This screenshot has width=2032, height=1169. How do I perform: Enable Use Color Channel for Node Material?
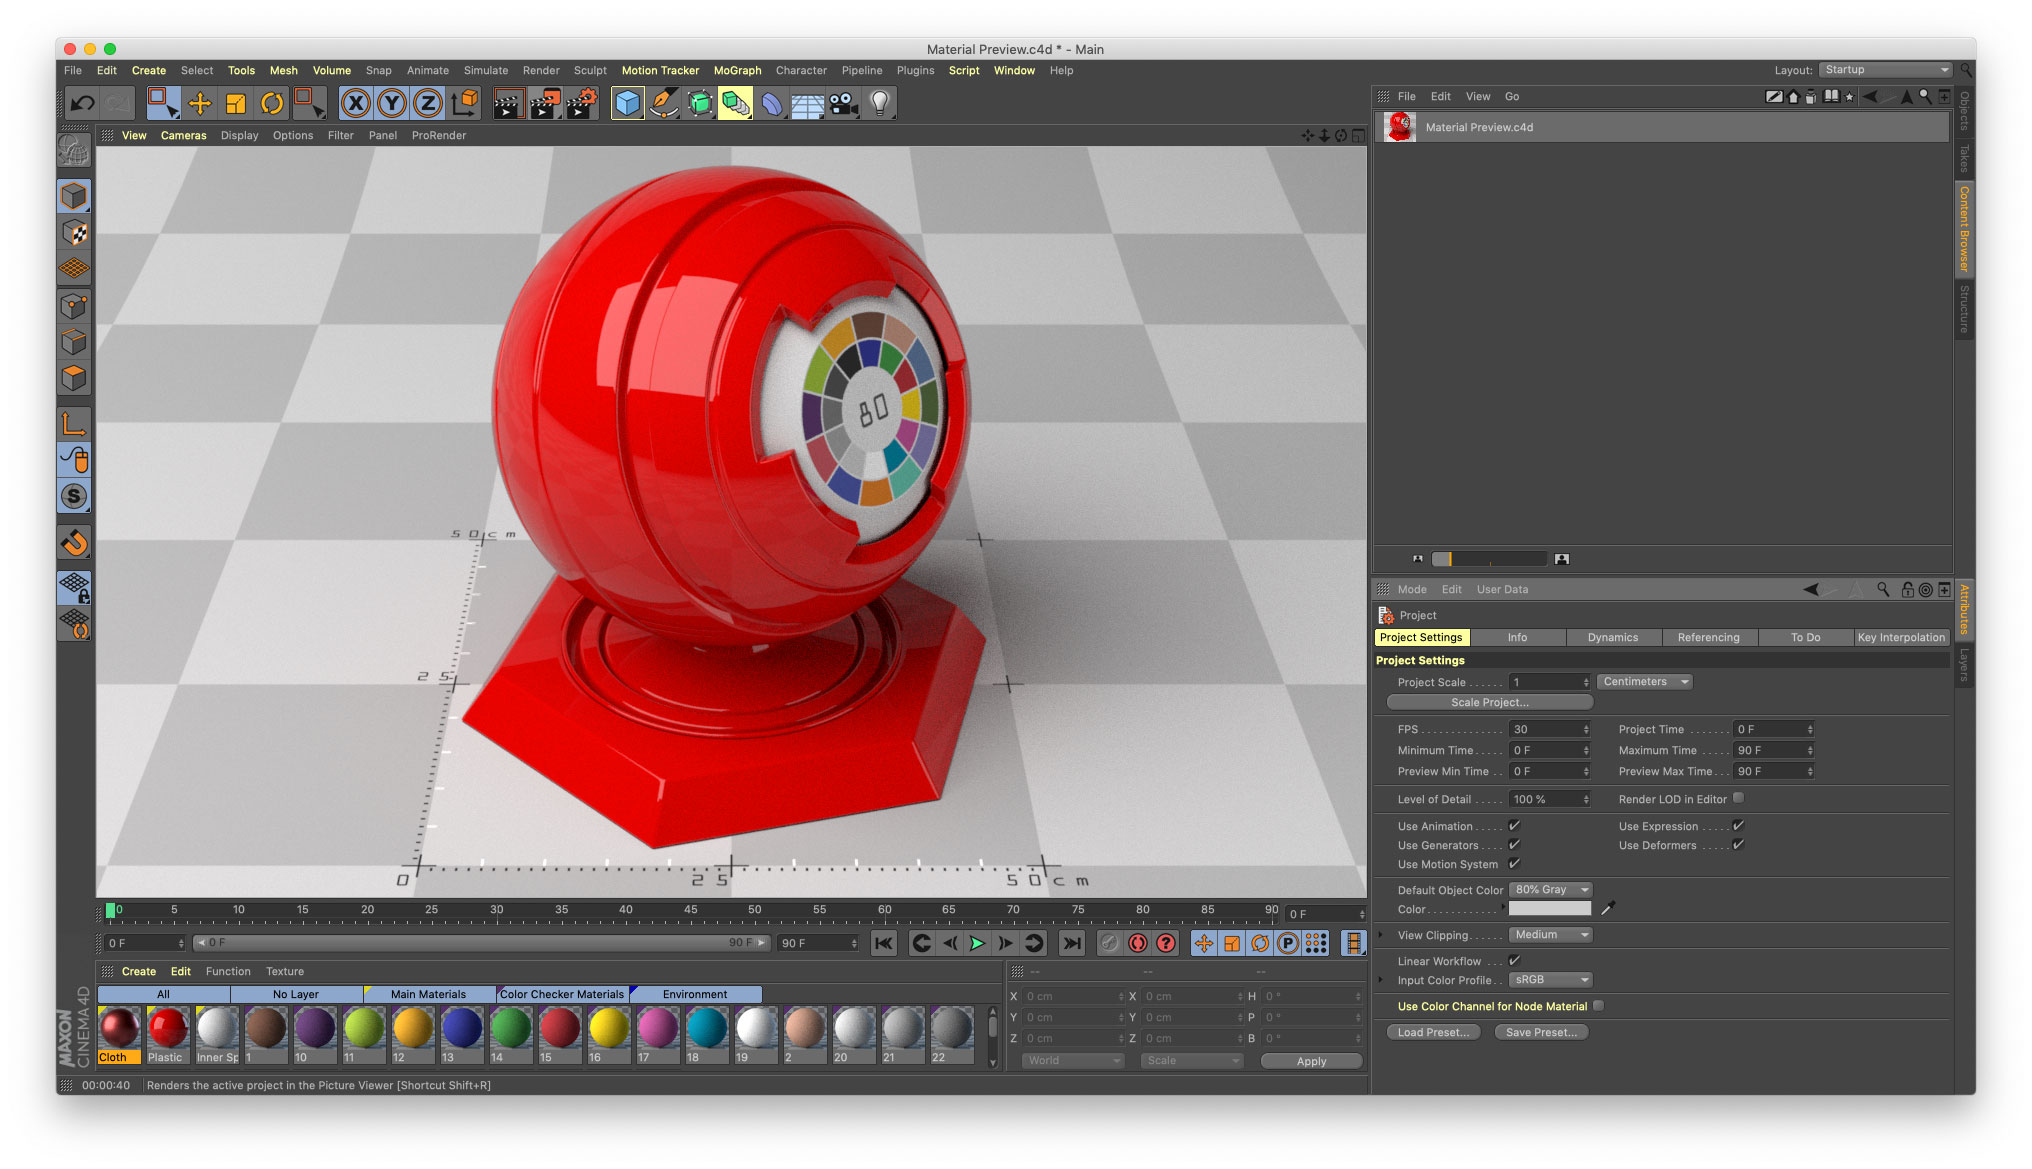tap(1598, 1006)
